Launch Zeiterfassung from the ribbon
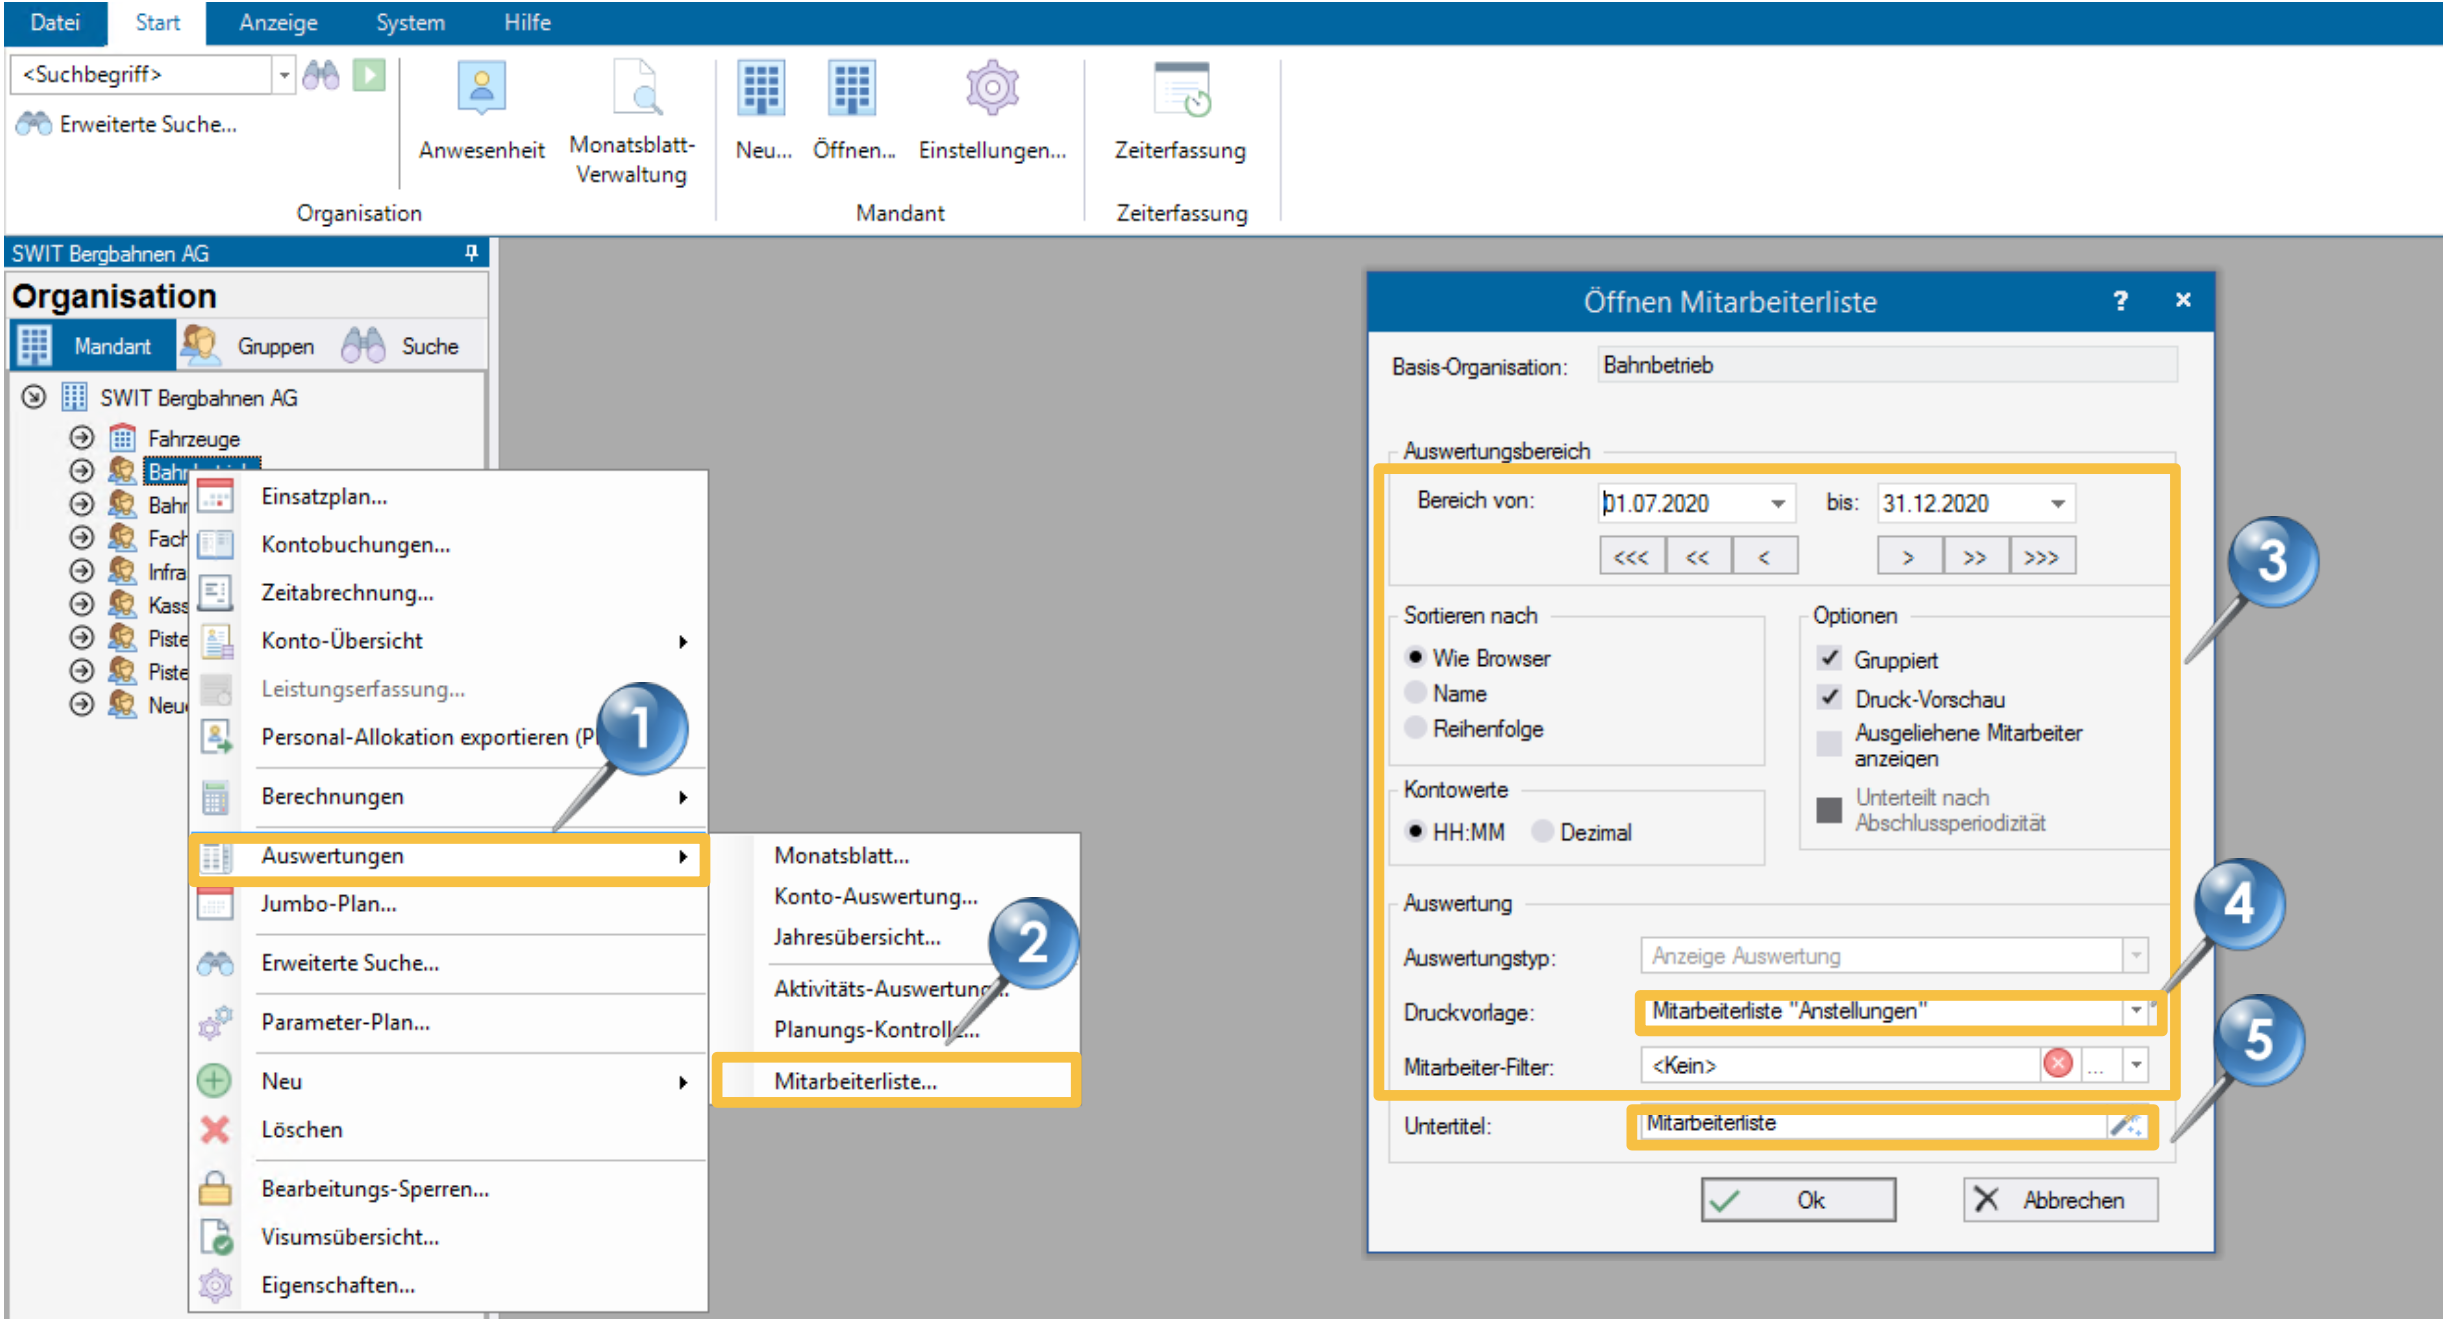Screen dimensions: 2444x1322 pos(1180,89)
